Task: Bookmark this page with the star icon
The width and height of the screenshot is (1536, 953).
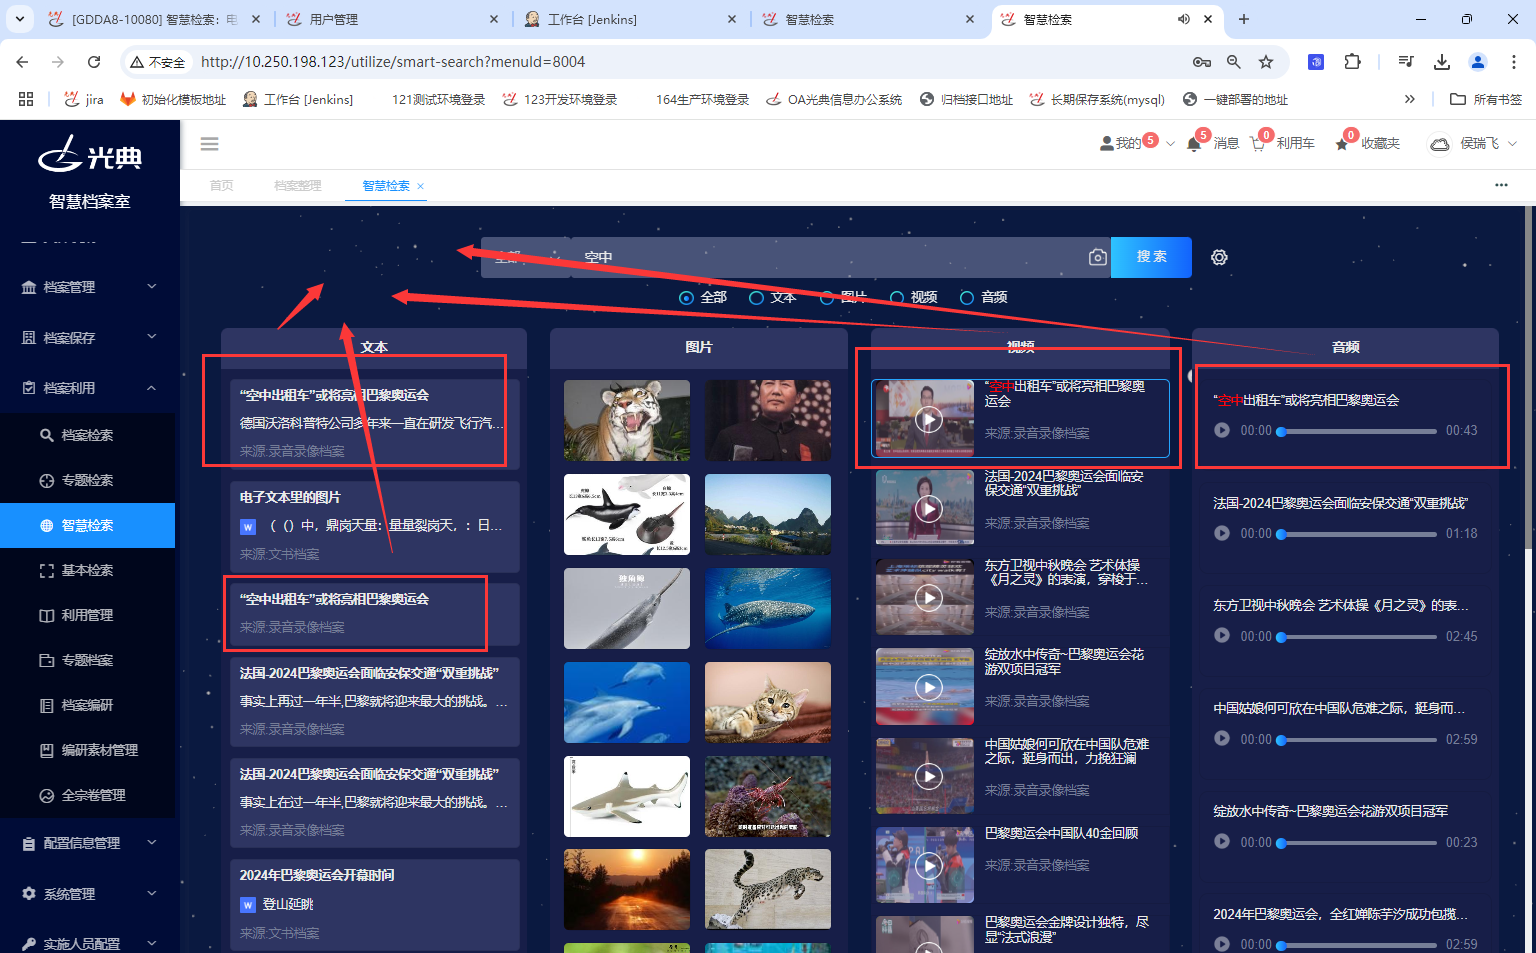Action: [x=1266, y=62]
